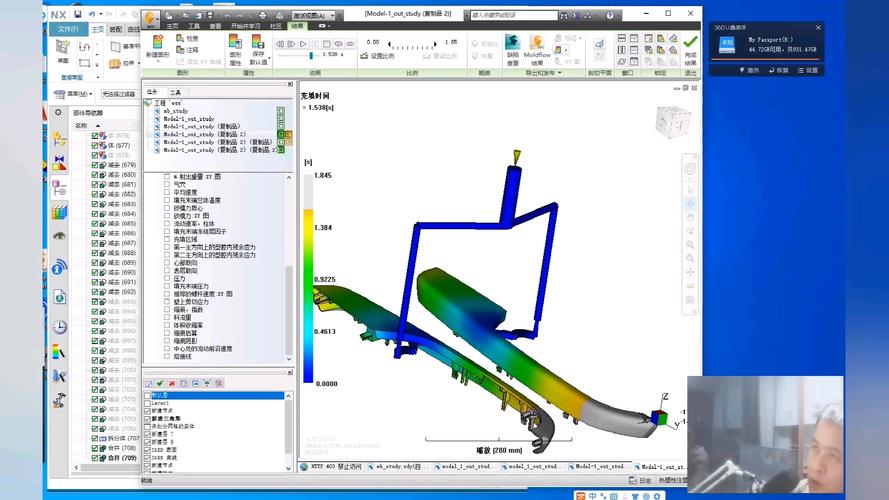Tick the 平均速度 result checkbox
This screenshot has width=889, height=500.
click(x=167, y=193)
